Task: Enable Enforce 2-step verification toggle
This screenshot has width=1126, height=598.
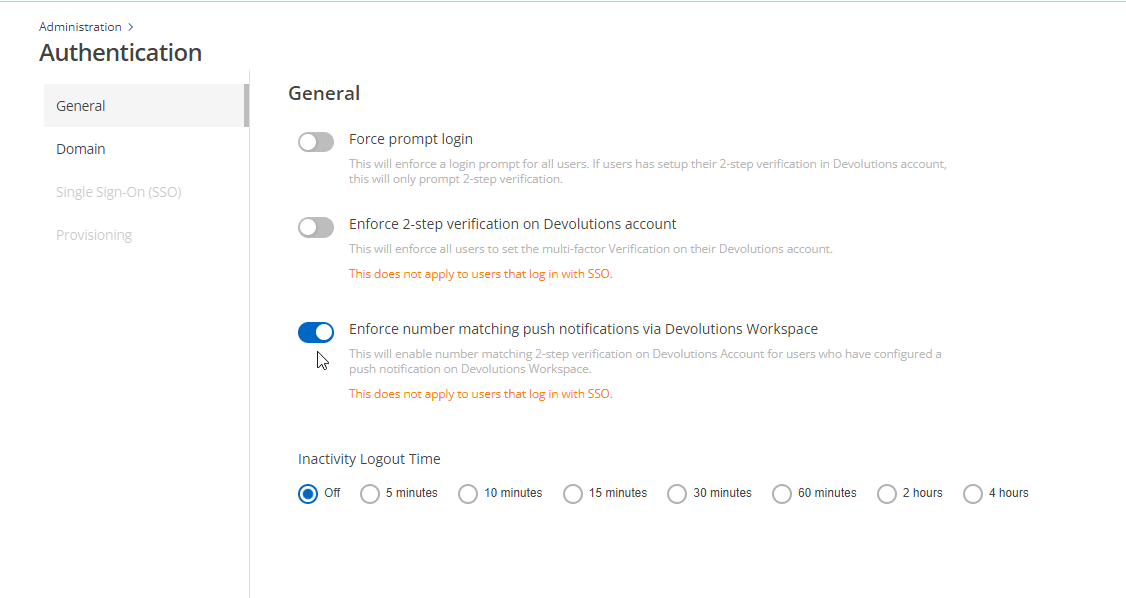Action: pos(316,227)
